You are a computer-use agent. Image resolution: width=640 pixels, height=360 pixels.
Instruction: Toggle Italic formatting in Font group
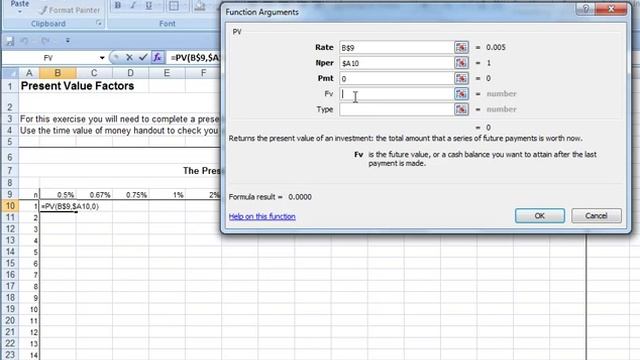tap(133, 6)
